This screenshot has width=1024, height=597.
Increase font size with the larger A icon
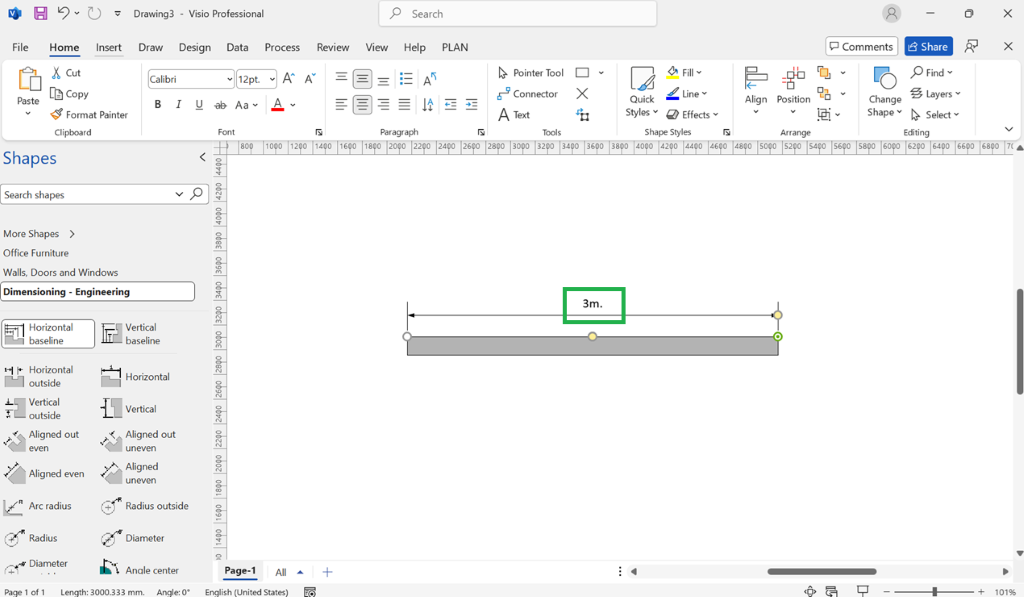[288, 78]
